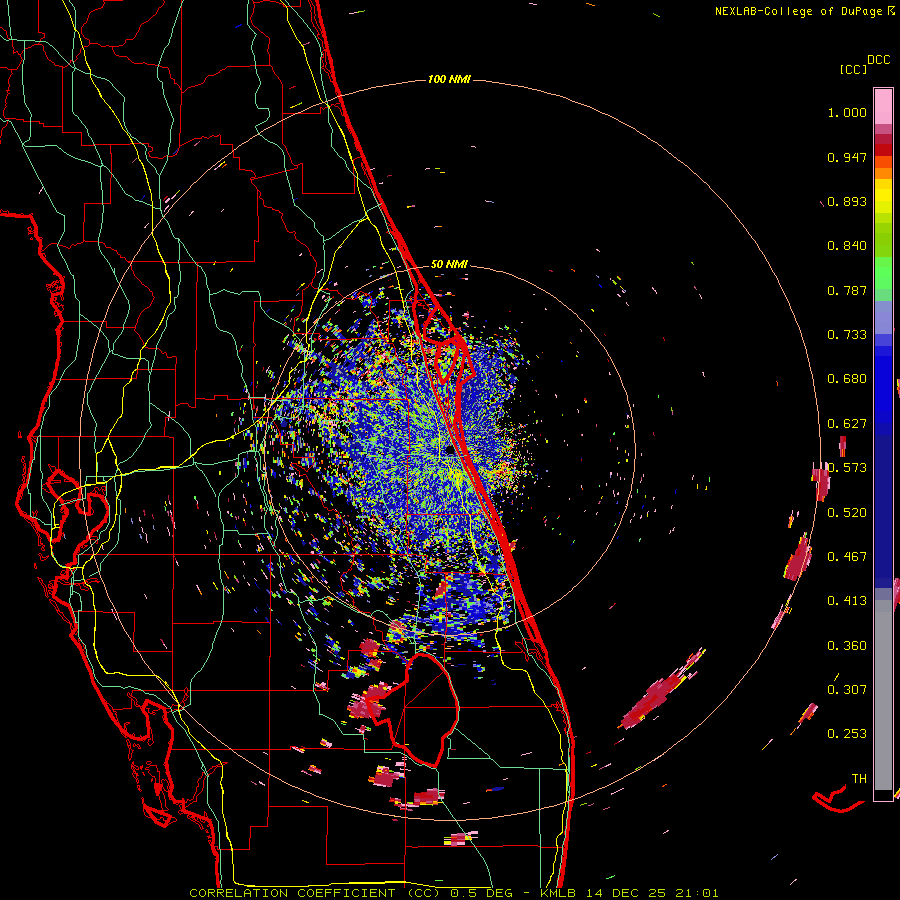Click the 0.520 legend value
Viewport: 900px width, 900px height.
tap(847, 513)
